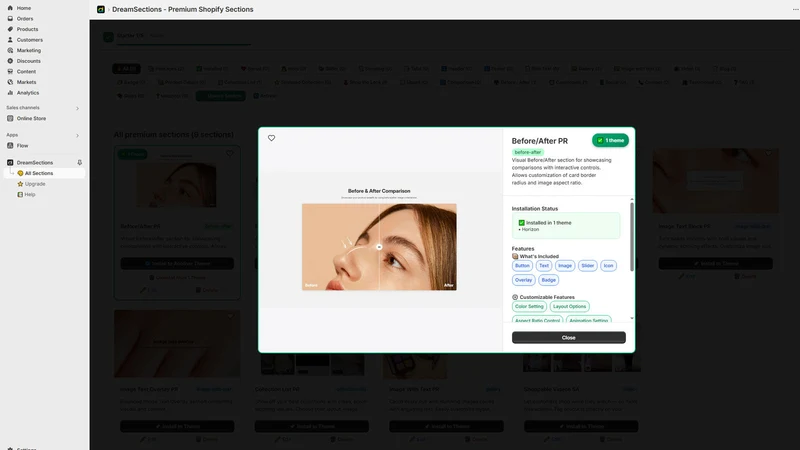This screenshot has width=800, height=450.
Task: Click the Before & After Comparison heading
Action: pyautogui.click(x=379, y=191)
